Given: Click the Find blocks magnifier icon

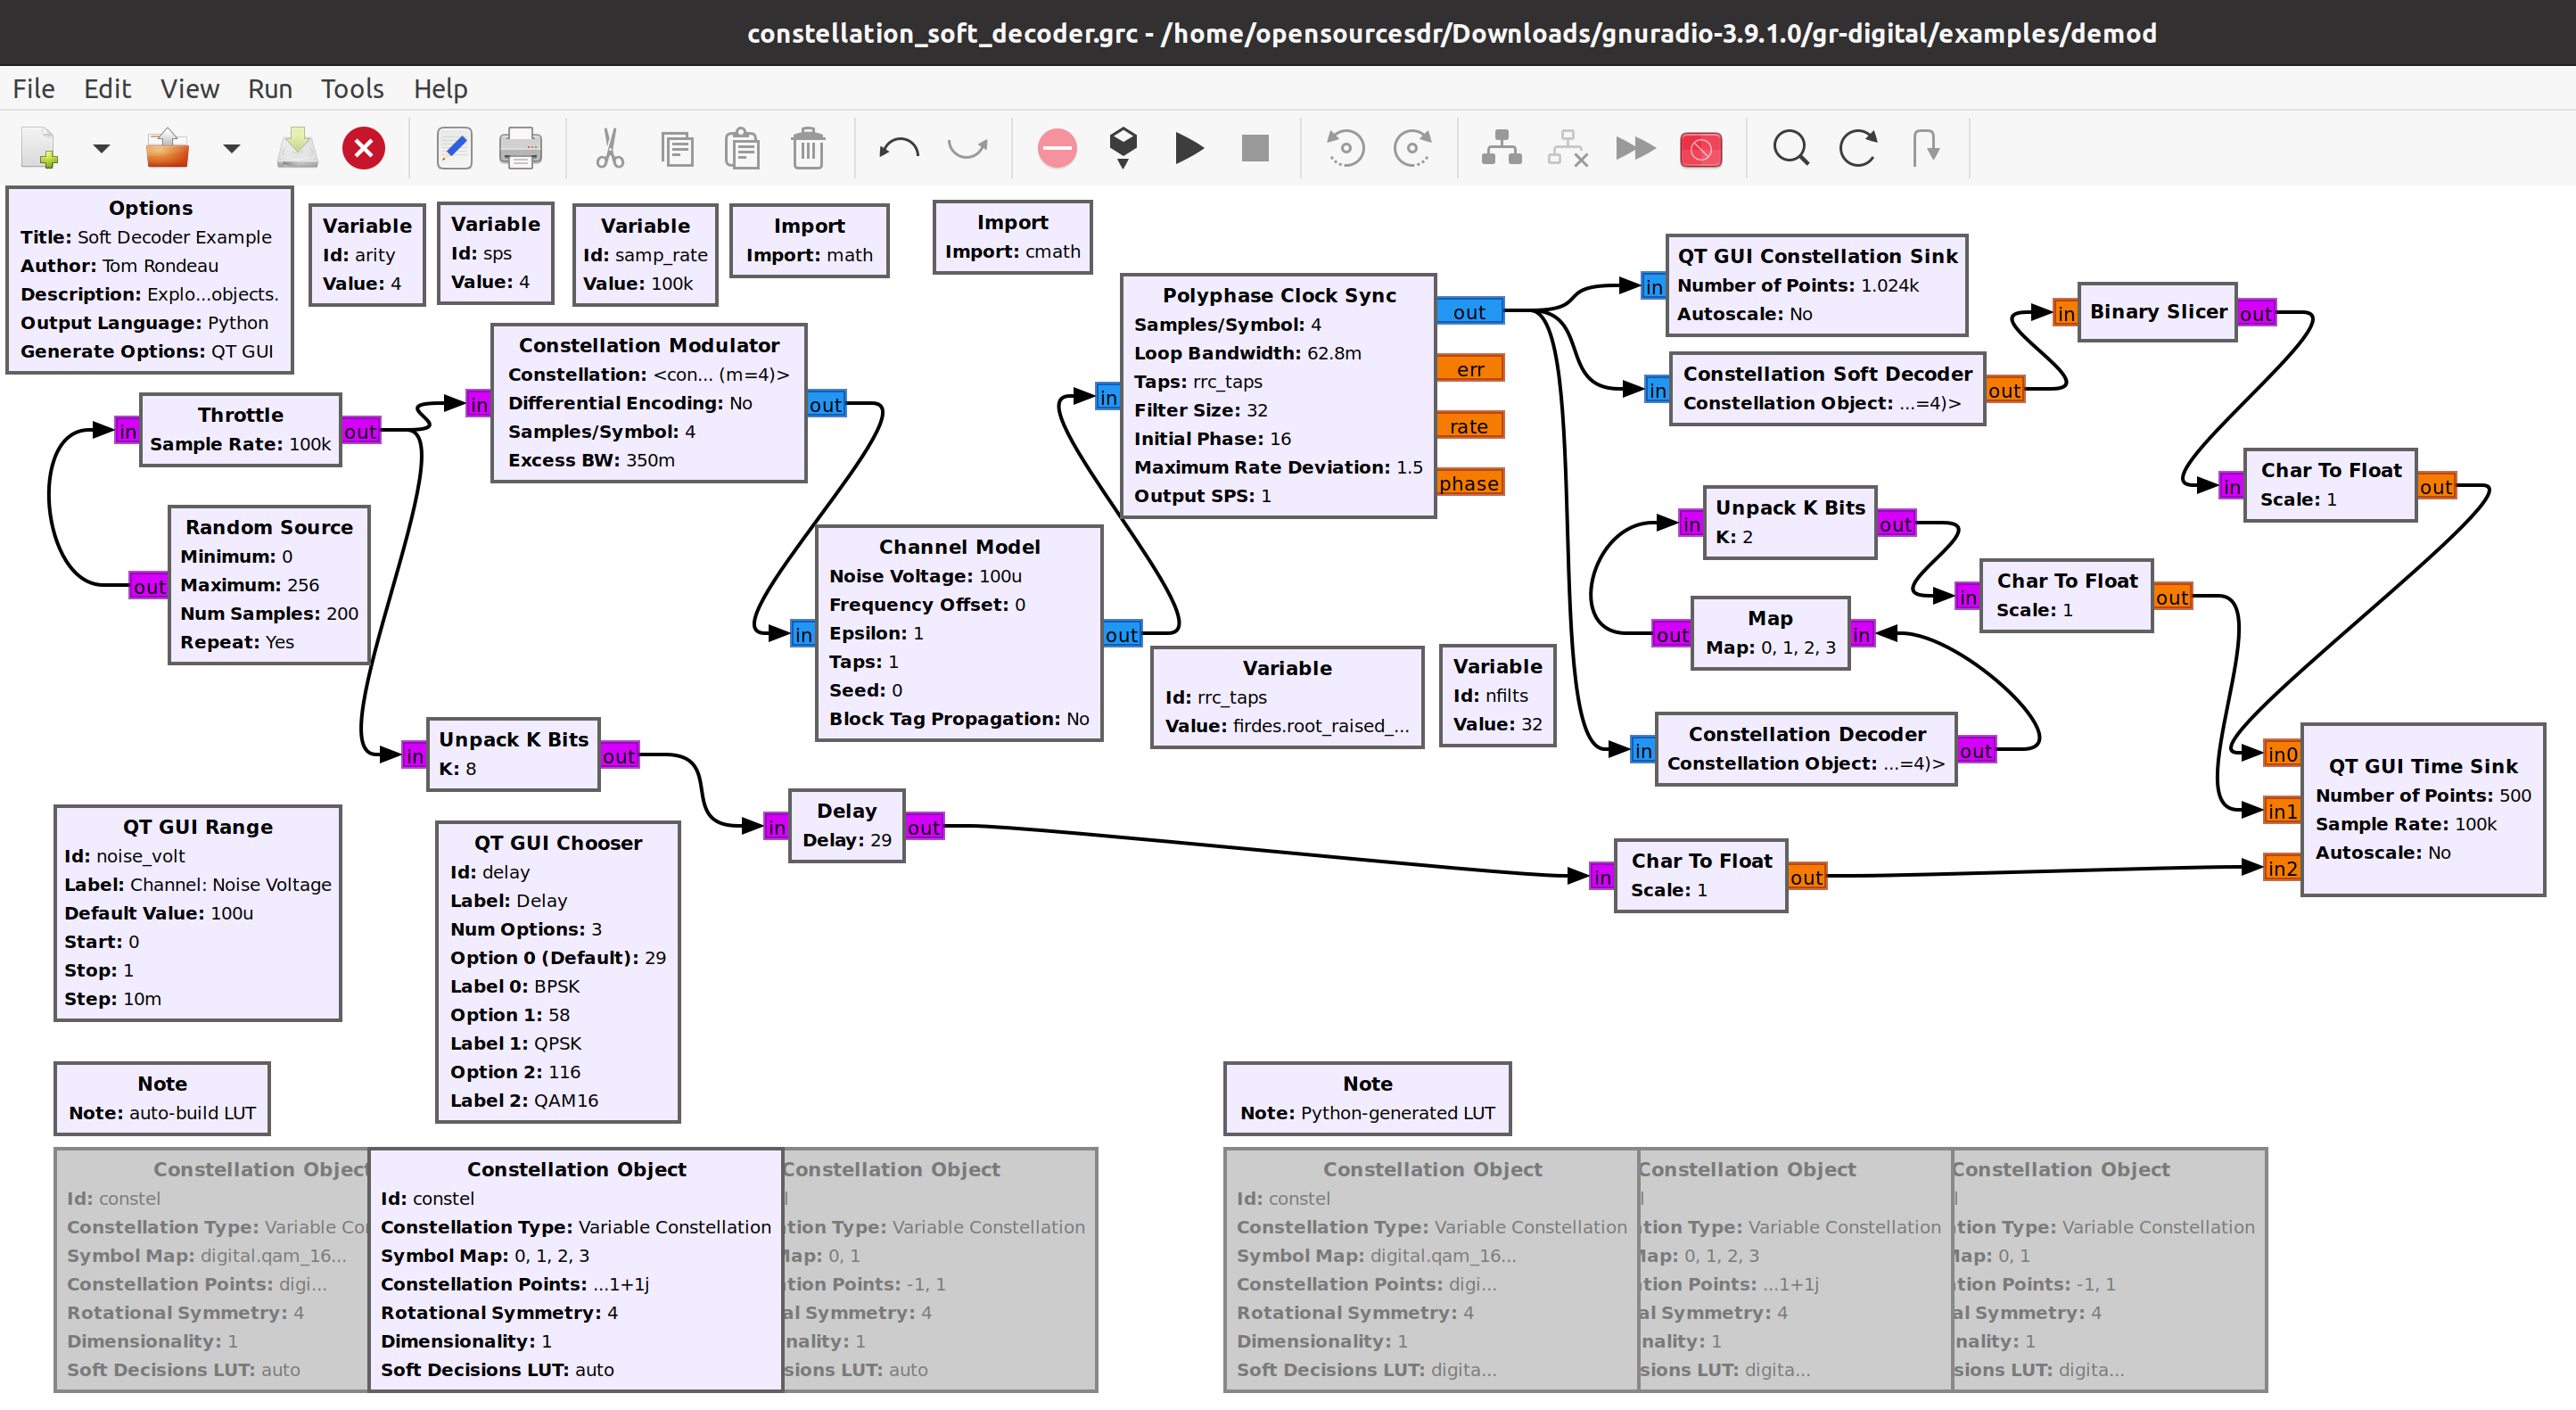Looking at the screenshot, I should 1790,149.
